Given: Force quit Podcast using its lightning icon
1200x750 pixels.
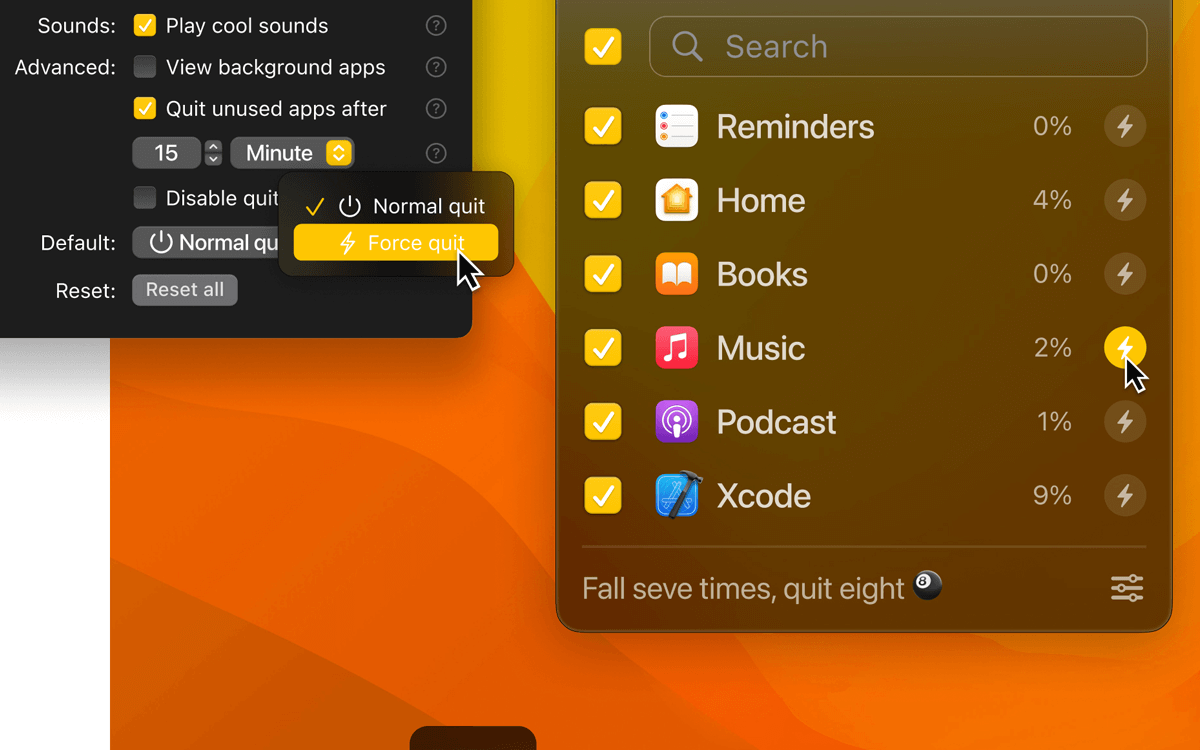Looking at the screenshot, I should pos(1125,422).
